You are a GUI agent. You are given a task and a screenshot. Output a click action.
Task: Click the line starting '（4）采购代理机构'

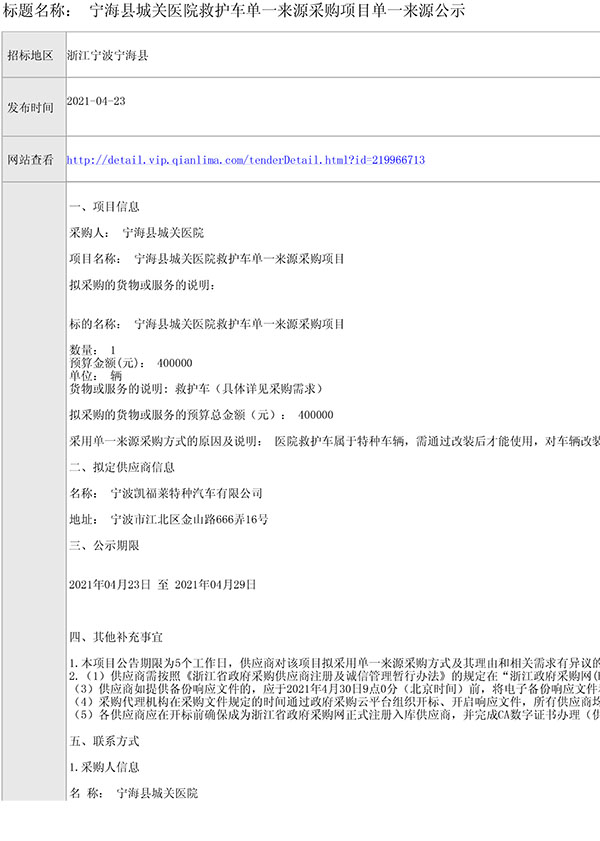click(335, 702)
